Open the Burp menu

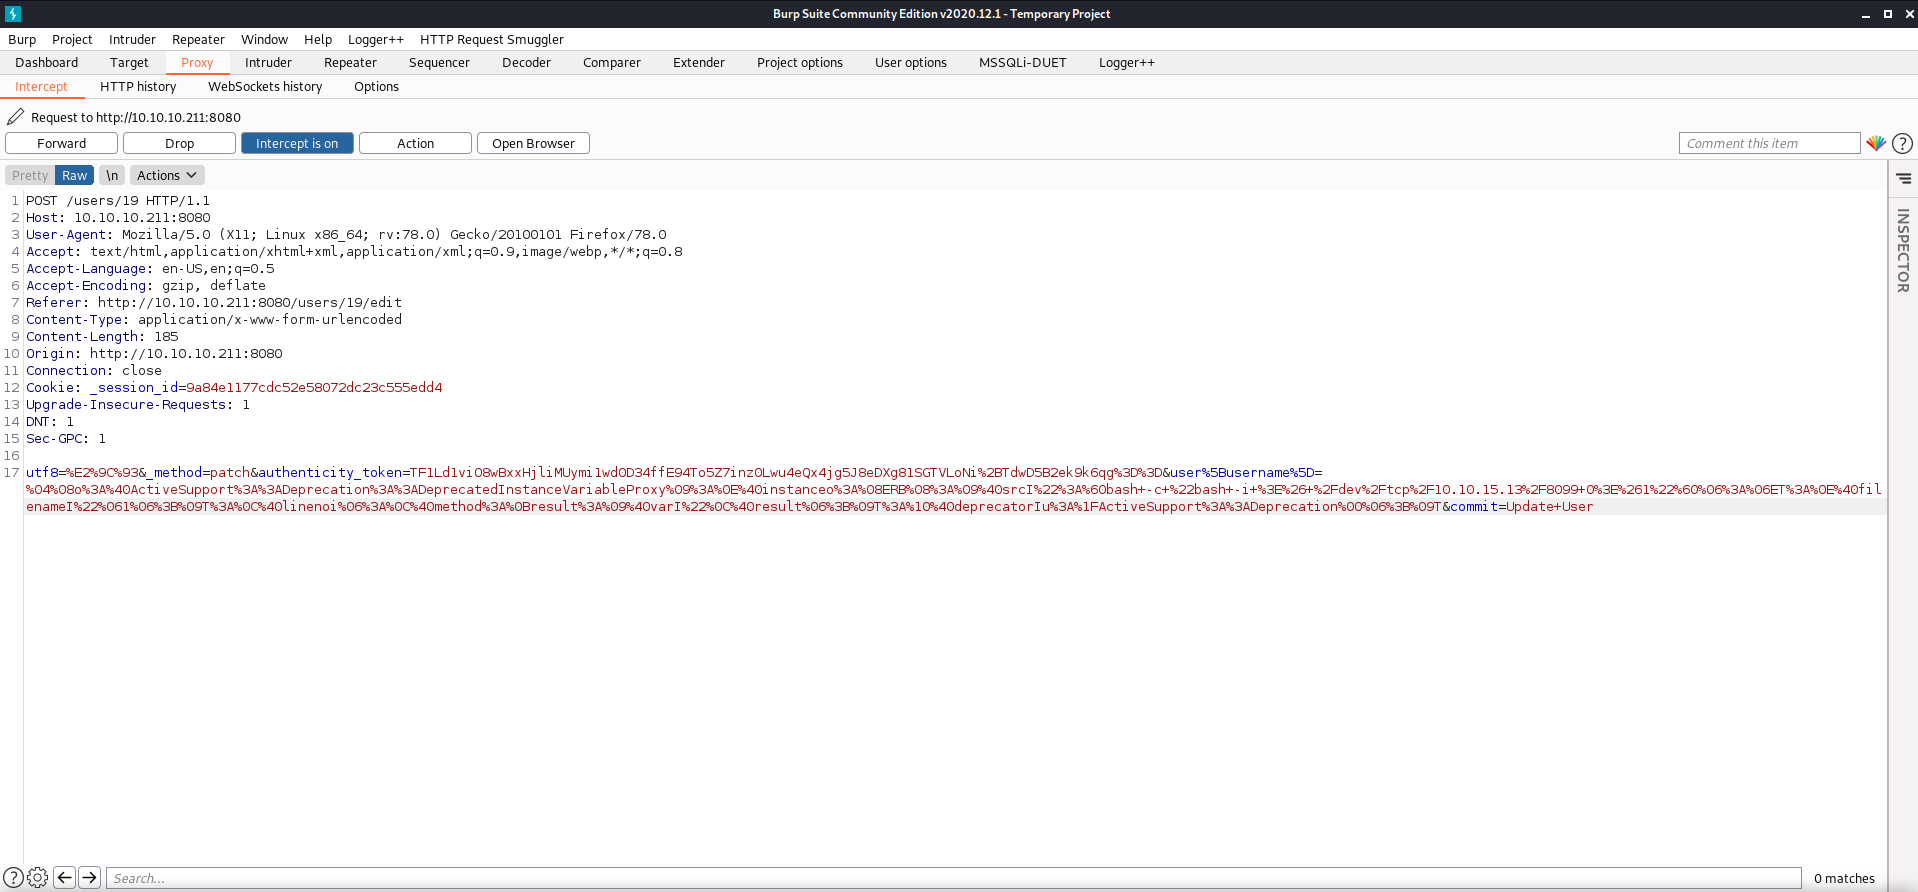point(22,39)
